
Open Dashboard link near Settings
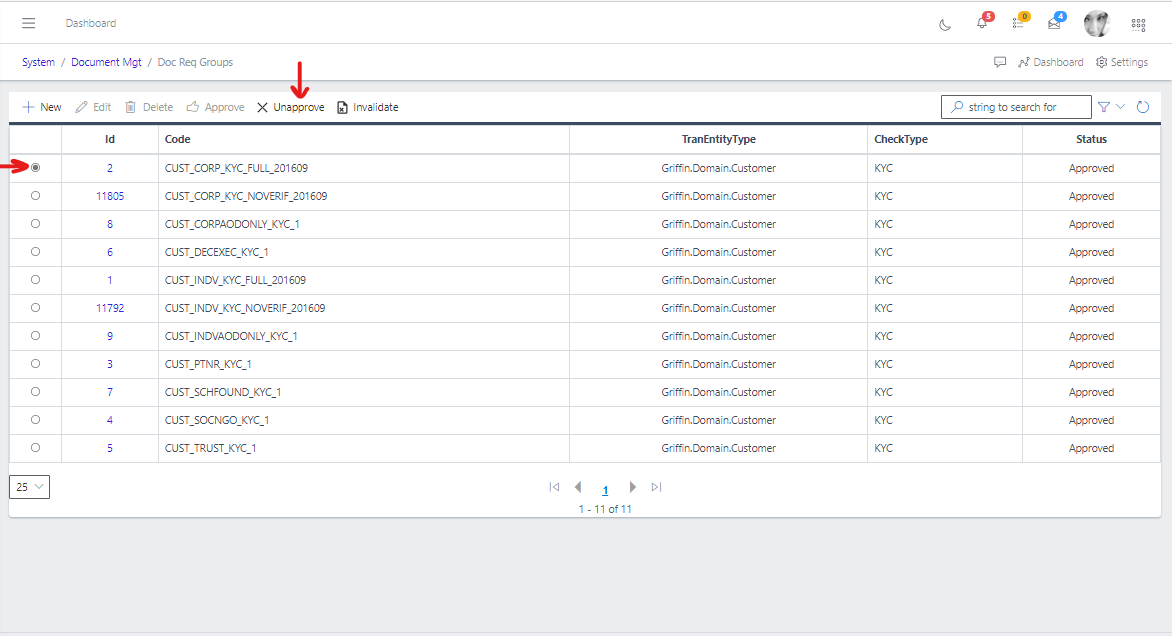[x=1050, y=62]
